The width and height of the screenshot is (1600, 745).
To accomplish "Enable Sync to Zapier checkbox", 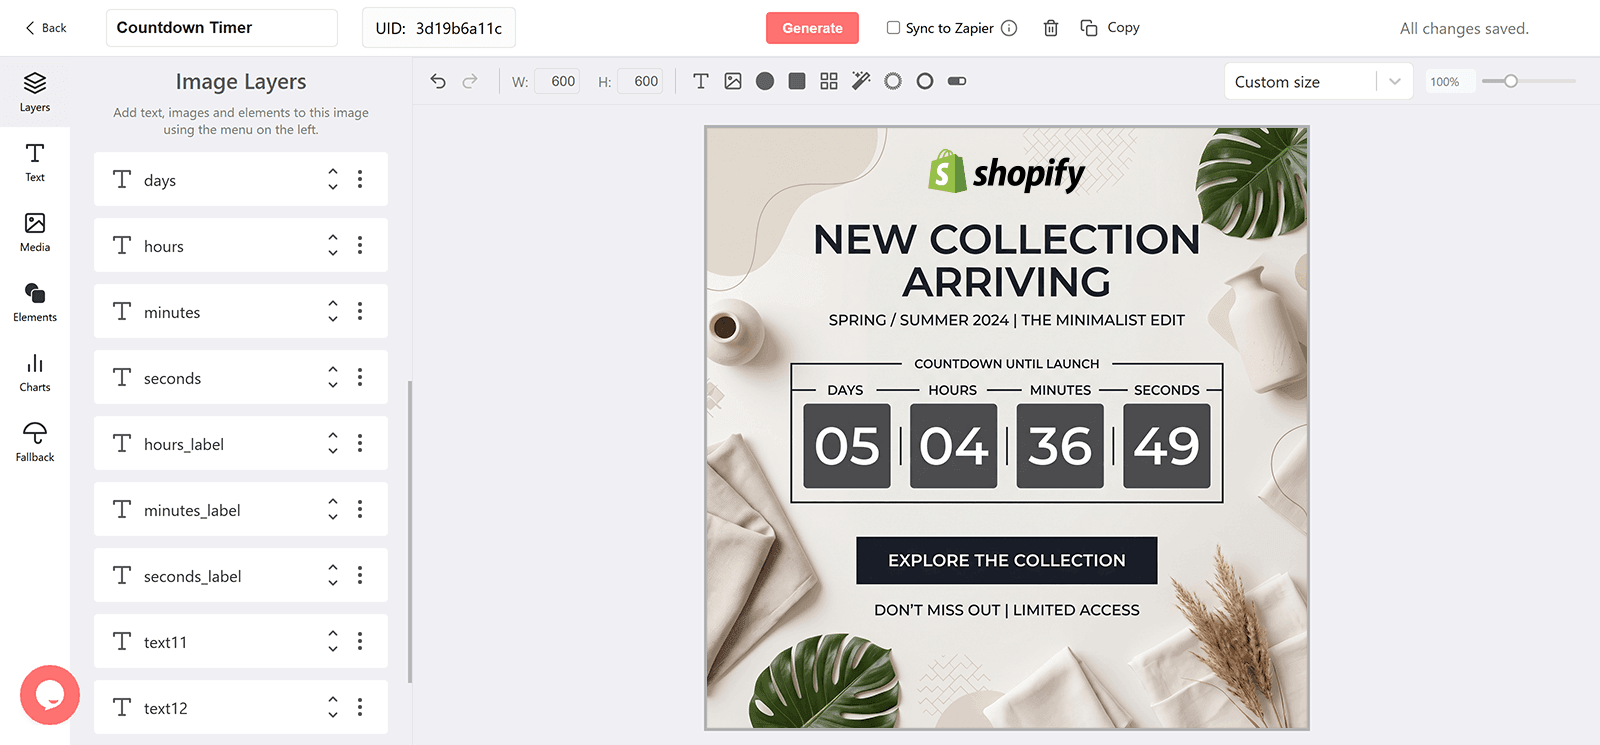I will pos(893,28).
